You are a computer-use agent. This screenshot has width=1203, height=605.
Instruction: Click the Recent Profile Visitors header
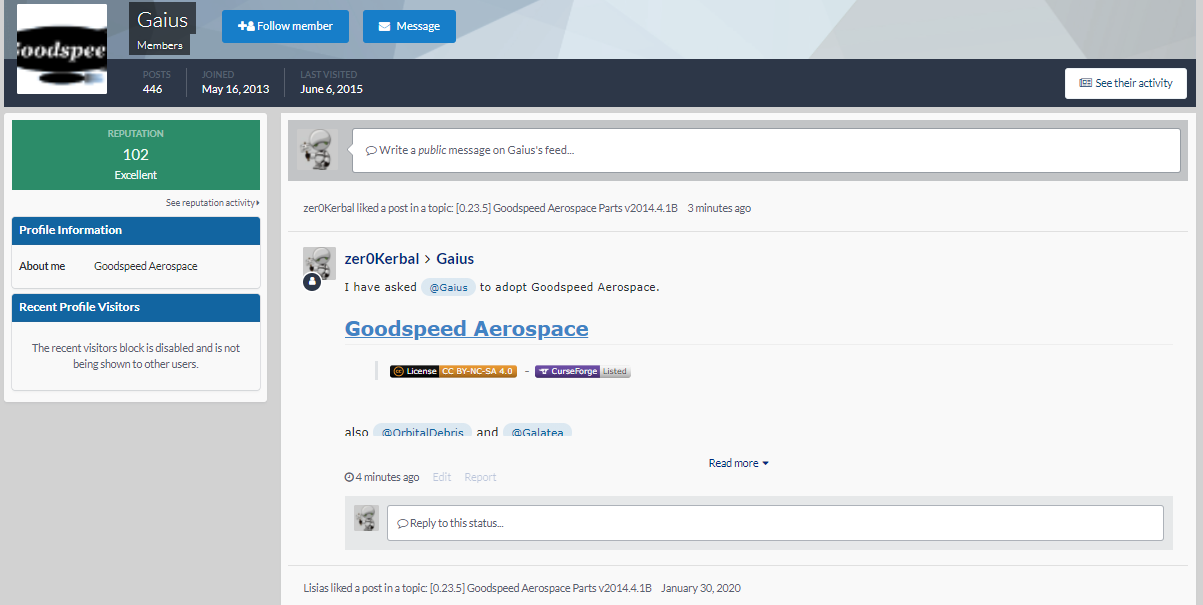point(136,307)
